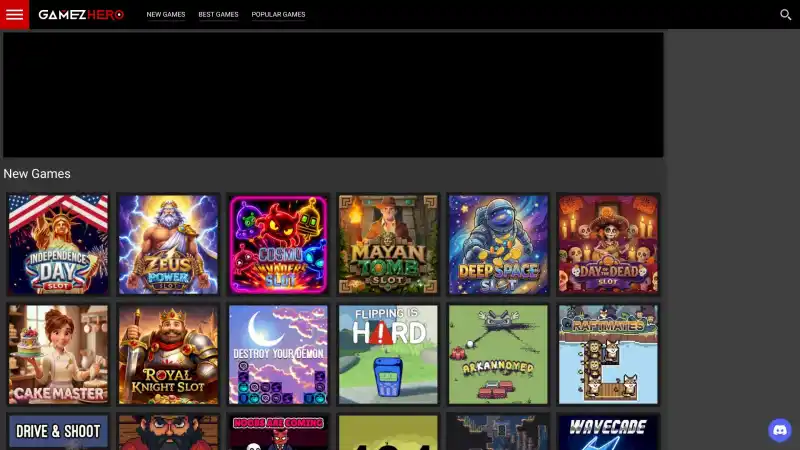The height and width of the screenshot is (450, 800).
Task: Open Destroy Your Demon game
Action: coord(278,355)
